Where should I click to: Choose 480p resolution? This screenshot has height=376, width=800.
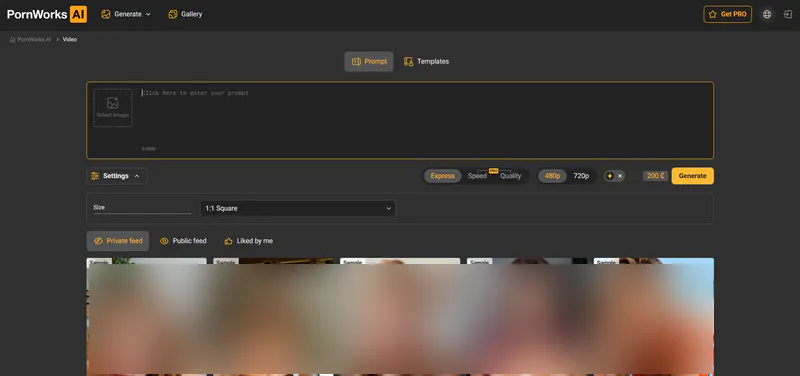coord(553,176)
